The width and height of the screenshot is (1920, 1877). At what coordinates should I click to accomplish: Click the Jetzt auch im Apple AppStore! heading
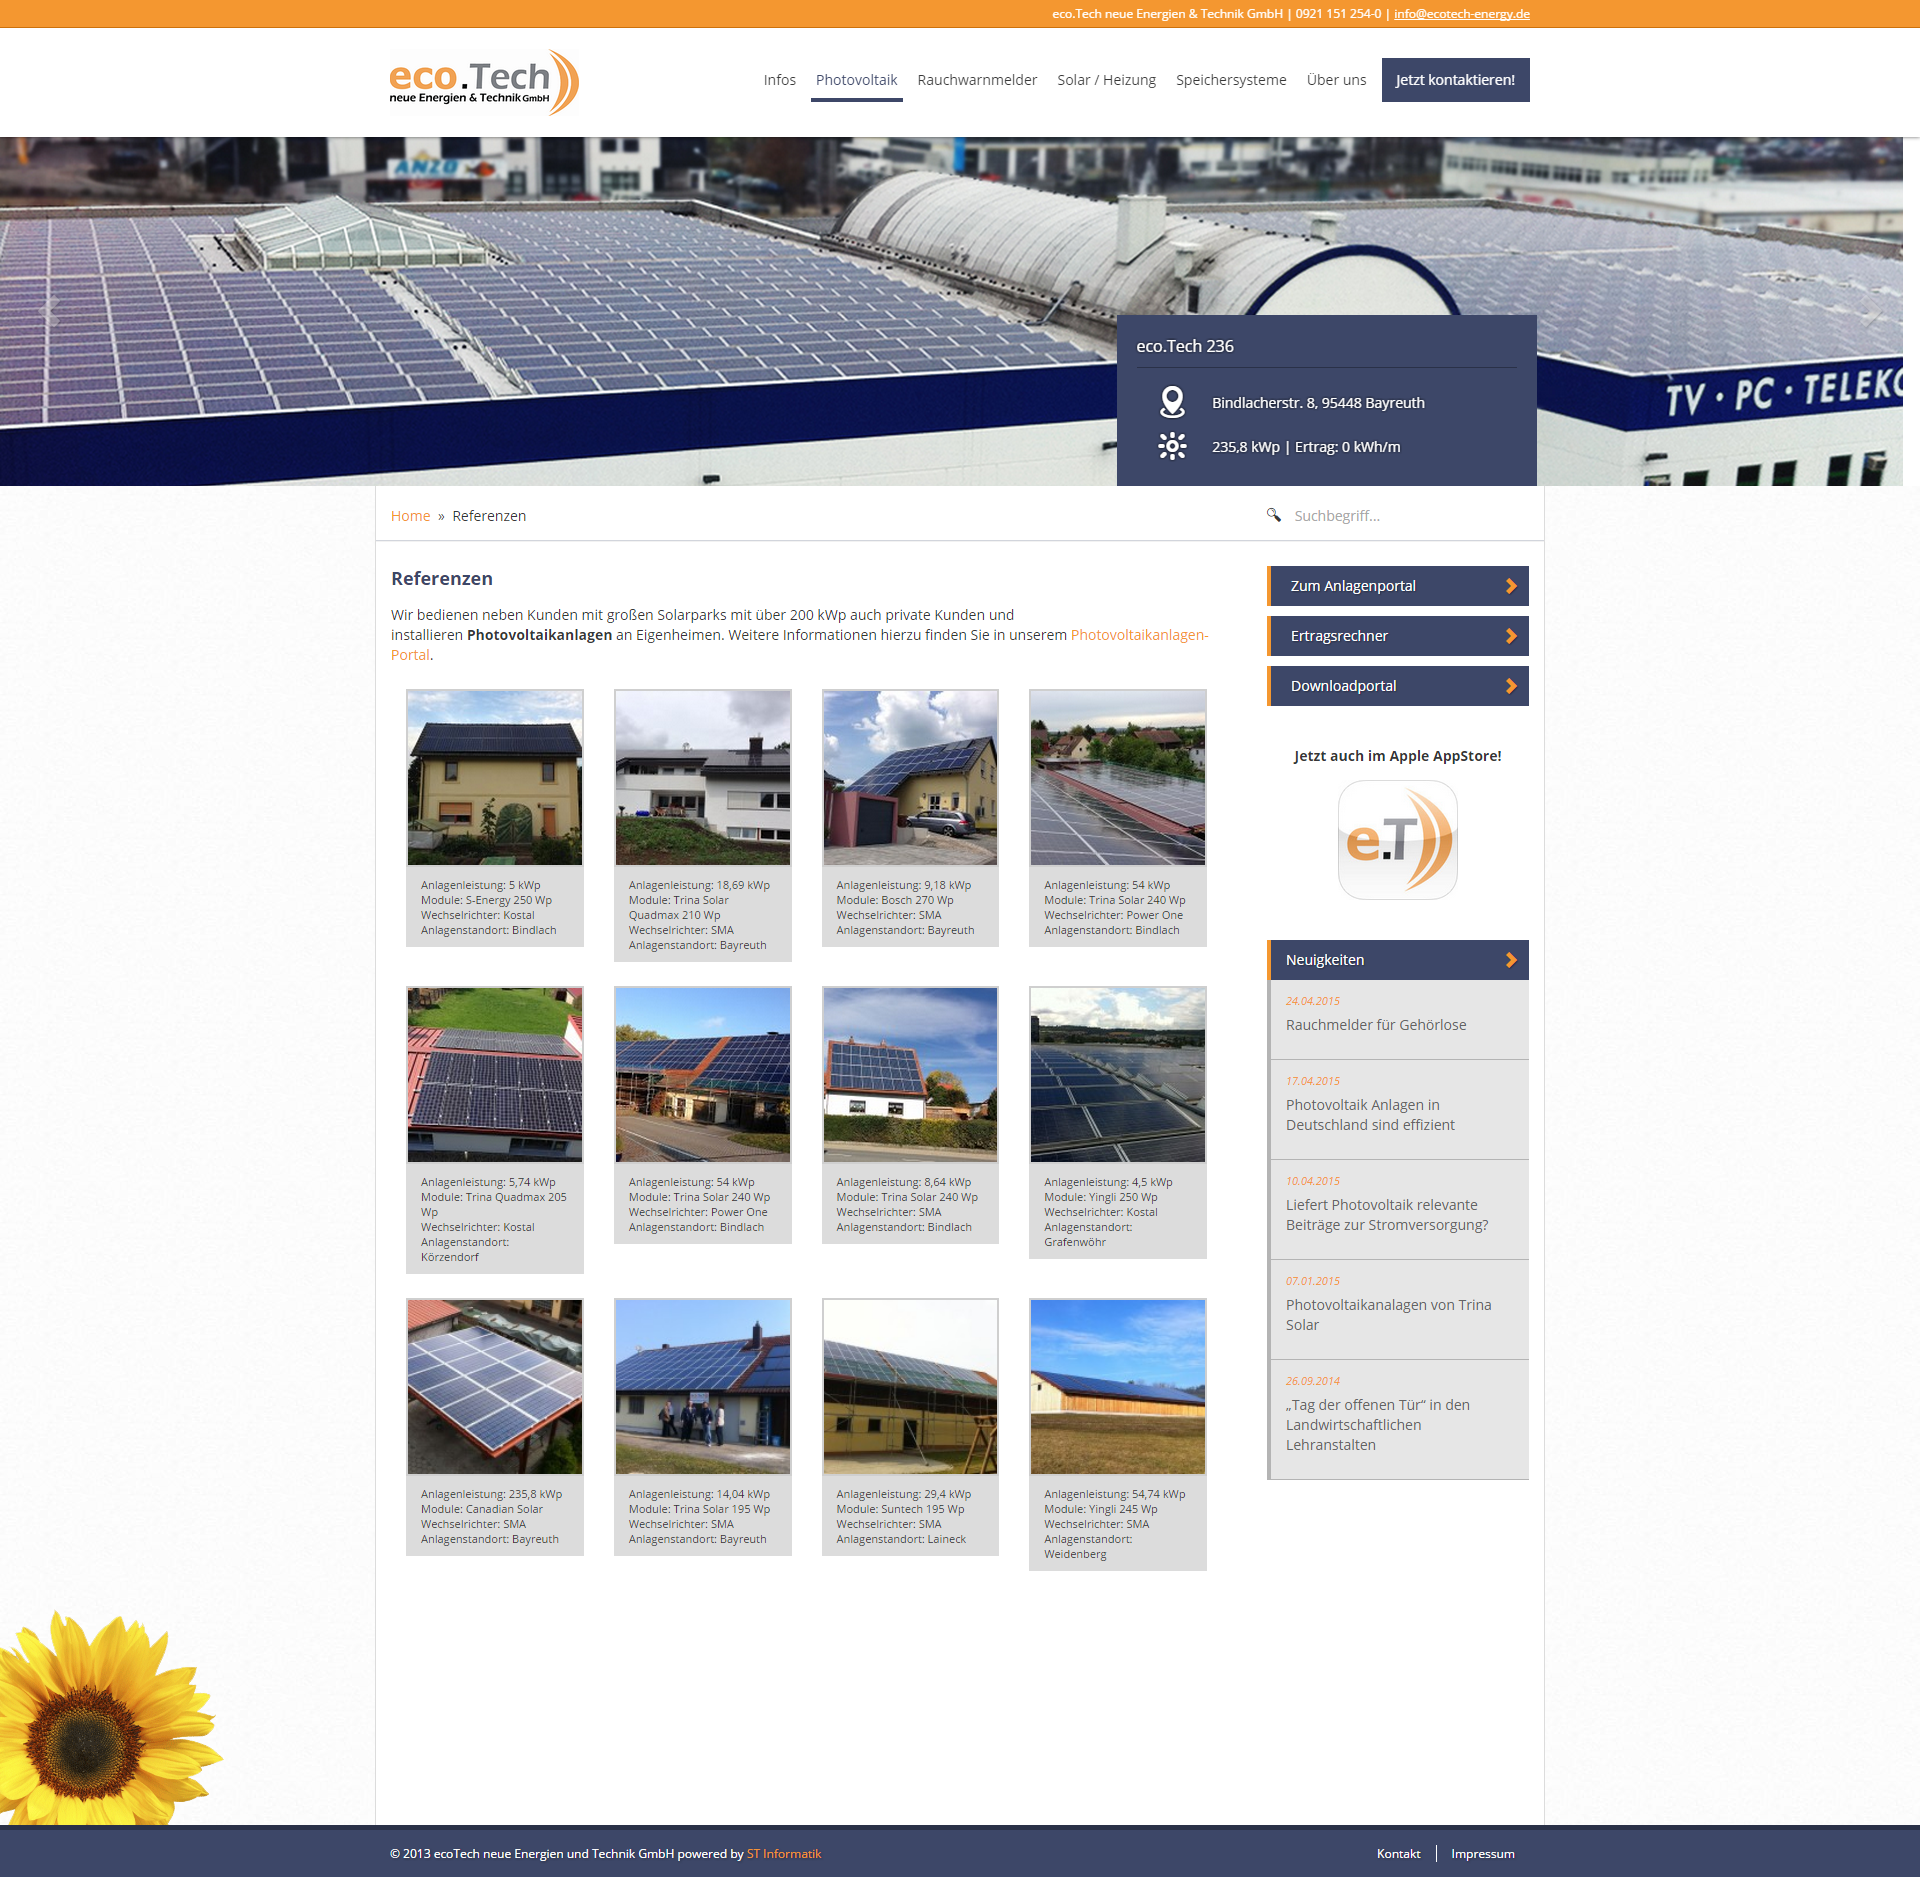click(1397, 756)
